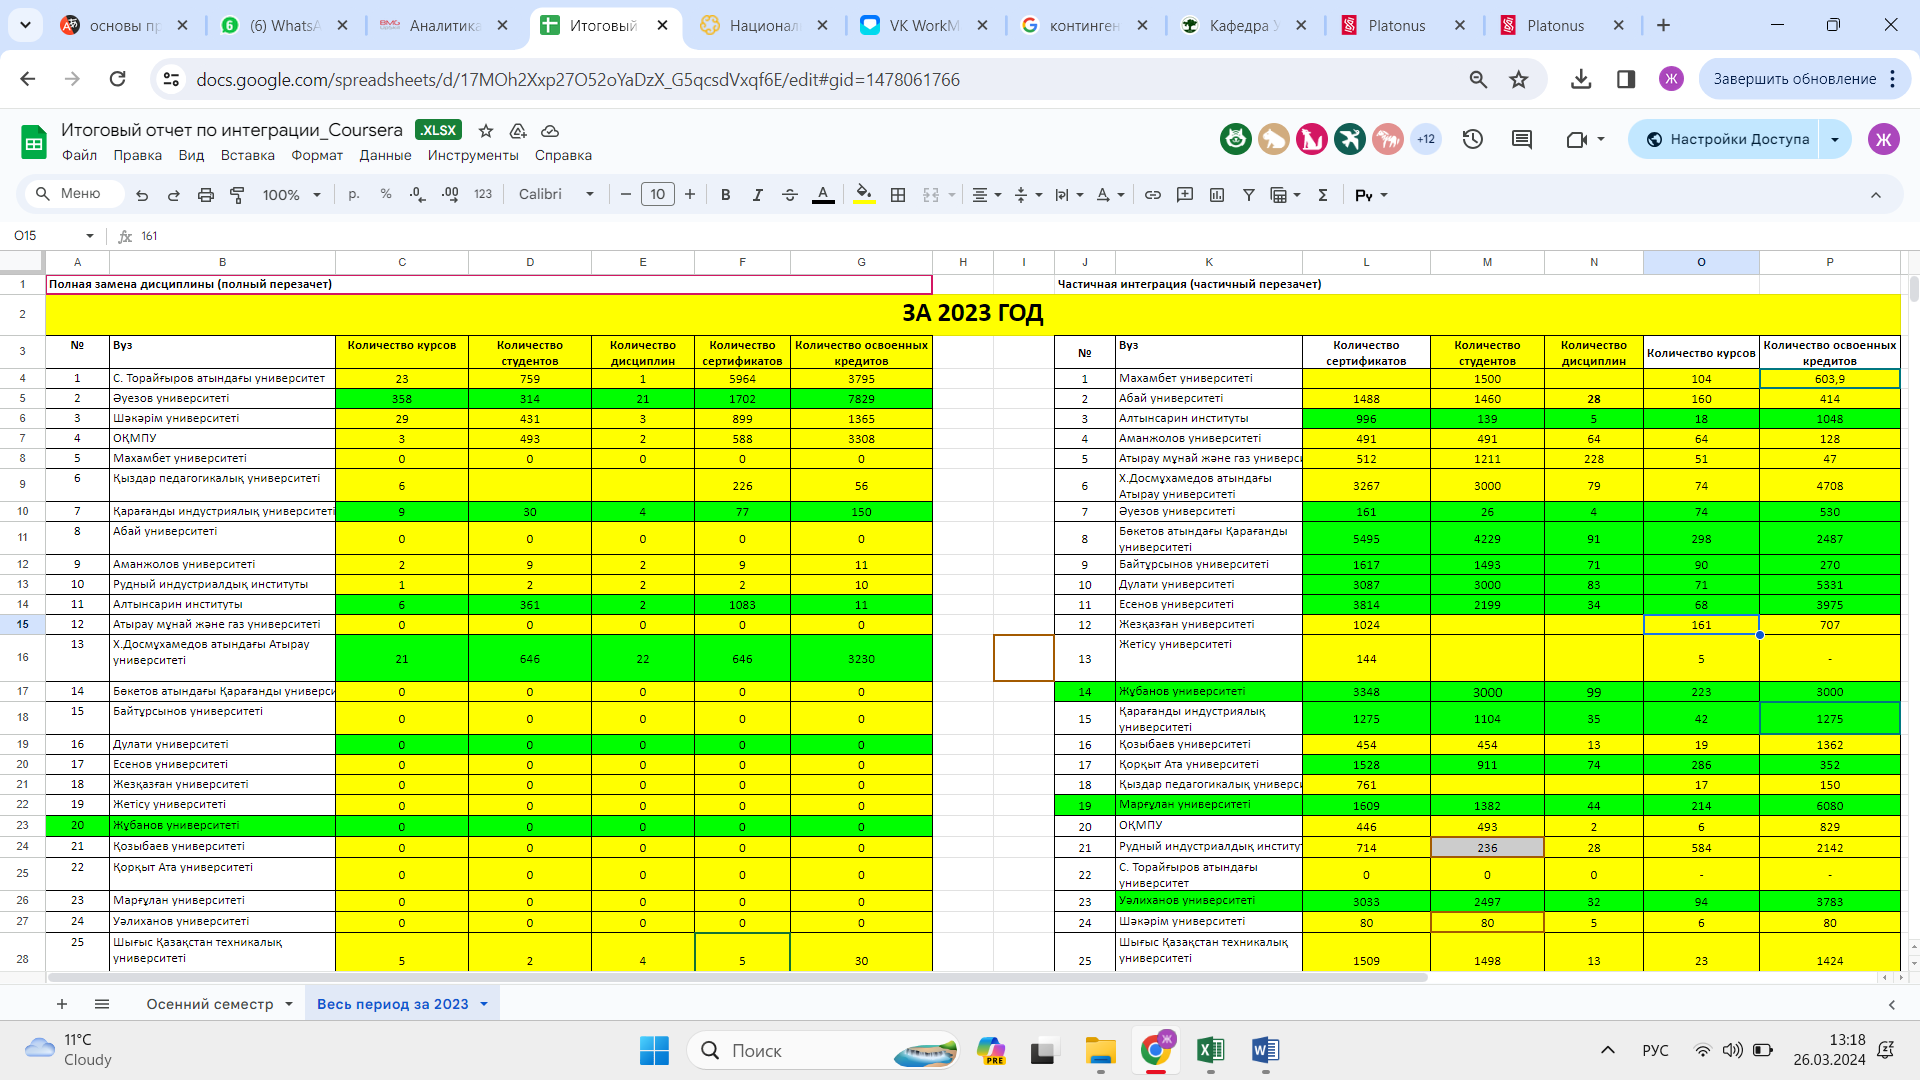Click the insert chart icon

coord(1217,195)
